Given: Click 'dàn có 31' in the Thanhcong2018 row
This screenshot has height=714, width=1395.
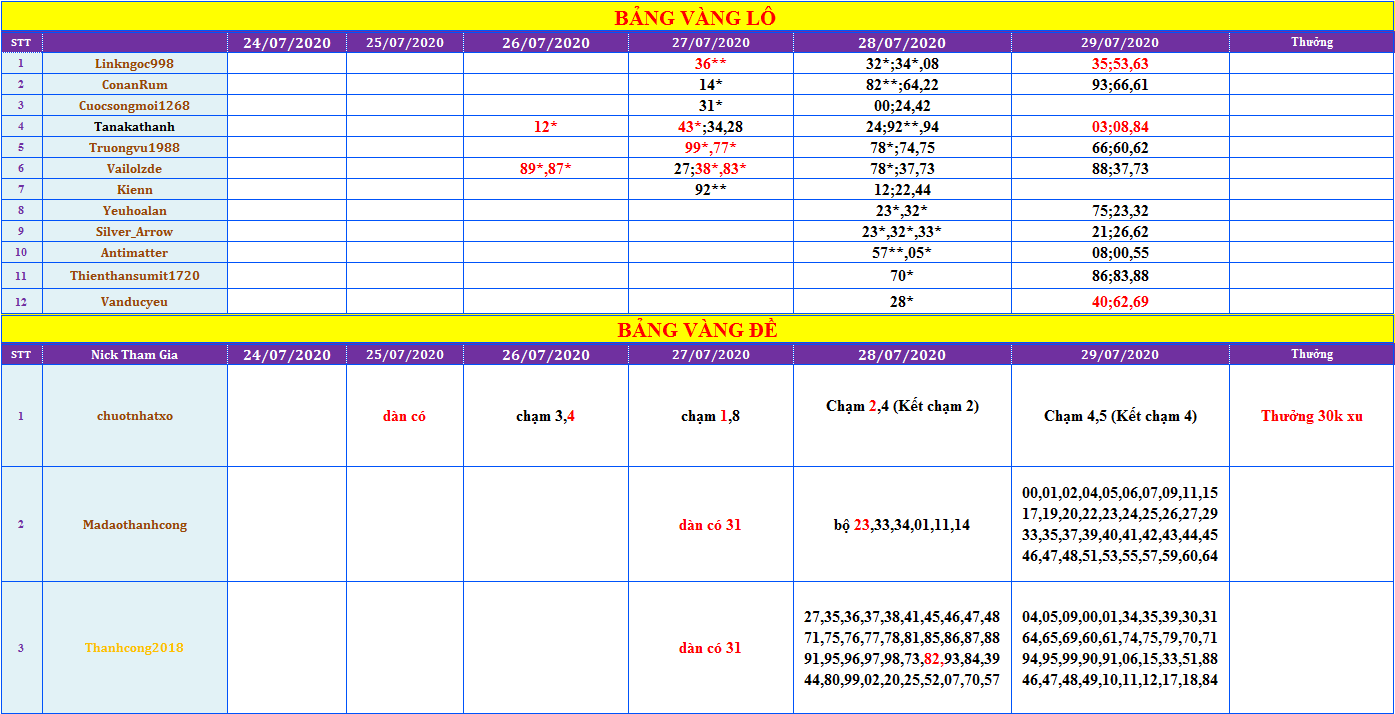Looking at the screenshot, I should click(x=711, y=648).
